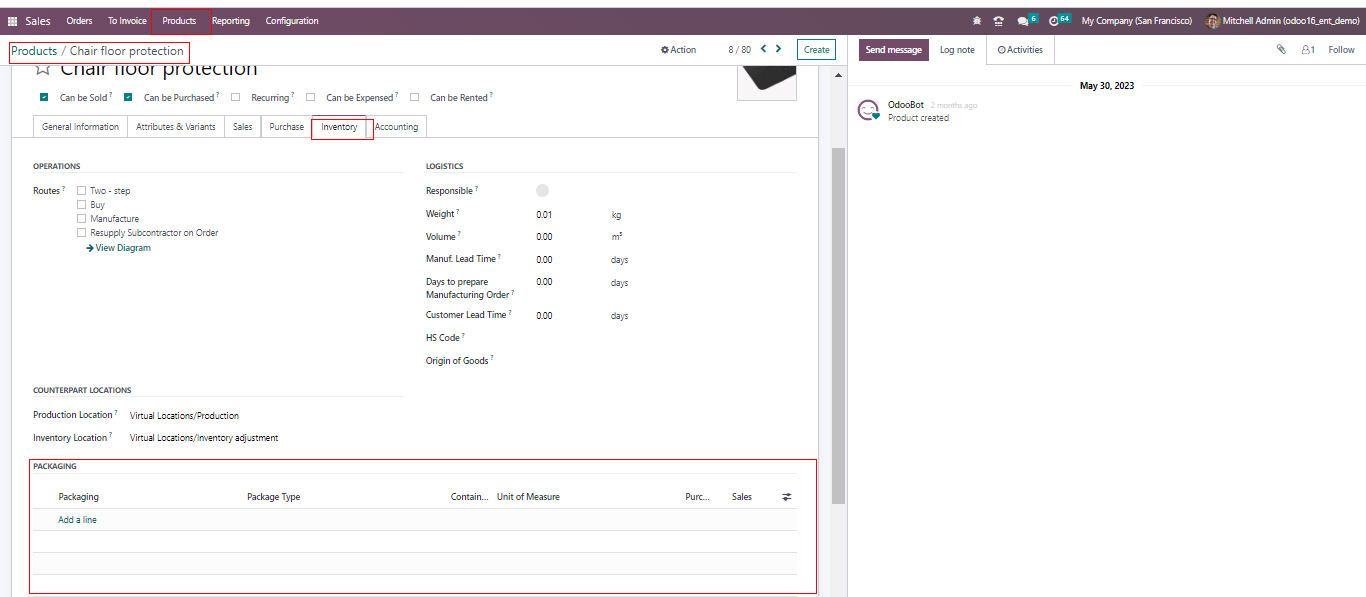Uncheck the Can be Sold checkbox
This screenshot has width=1366, height=597.
[44, 98]
